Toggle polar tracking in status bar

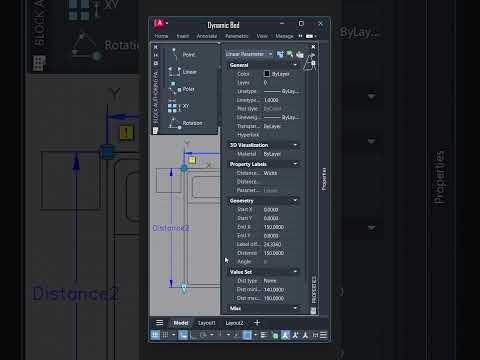pos(203,335)
